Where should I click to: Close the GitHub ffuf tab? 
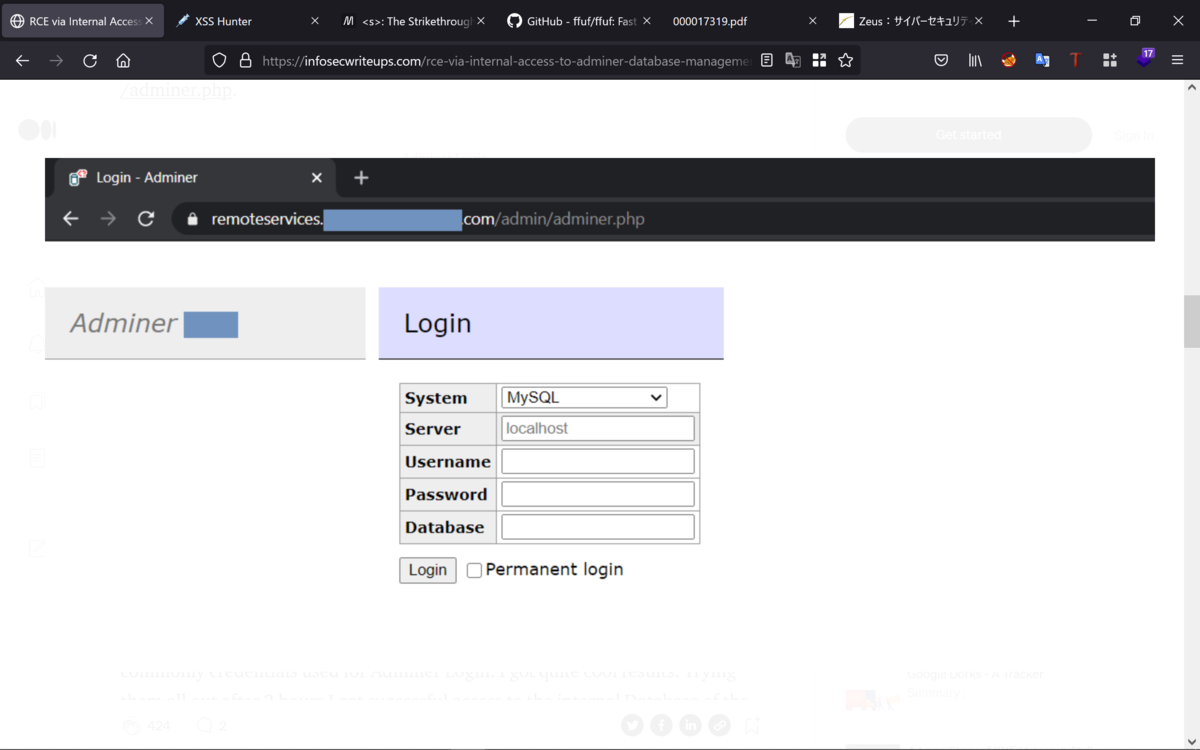[647, 21]
